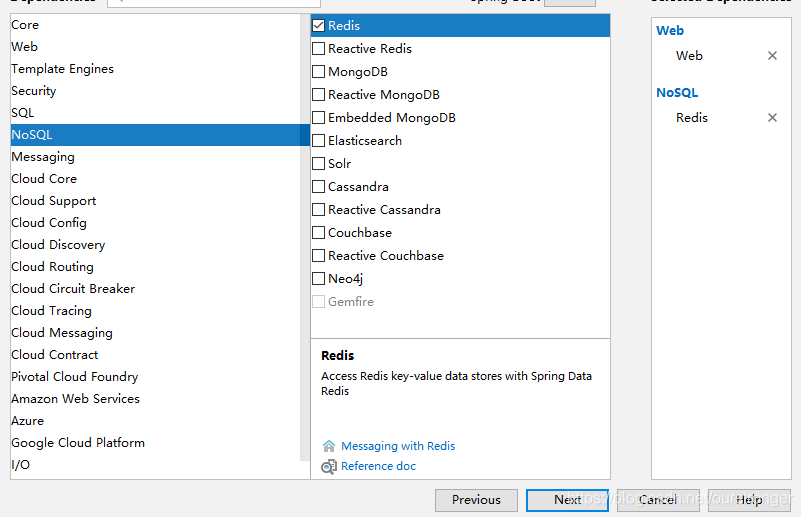Click the Web heading in selected dependencies
Screen dimensions: 804x517
point(670,31)
